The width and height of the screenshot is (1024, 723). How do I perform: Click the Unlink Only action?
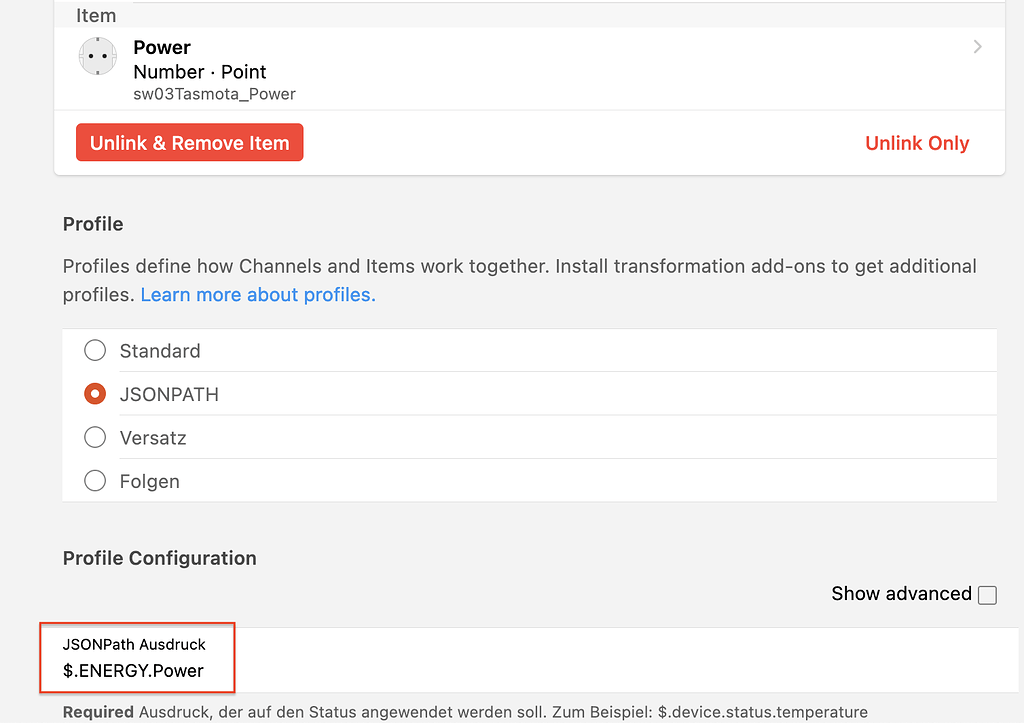pos(917,142)
